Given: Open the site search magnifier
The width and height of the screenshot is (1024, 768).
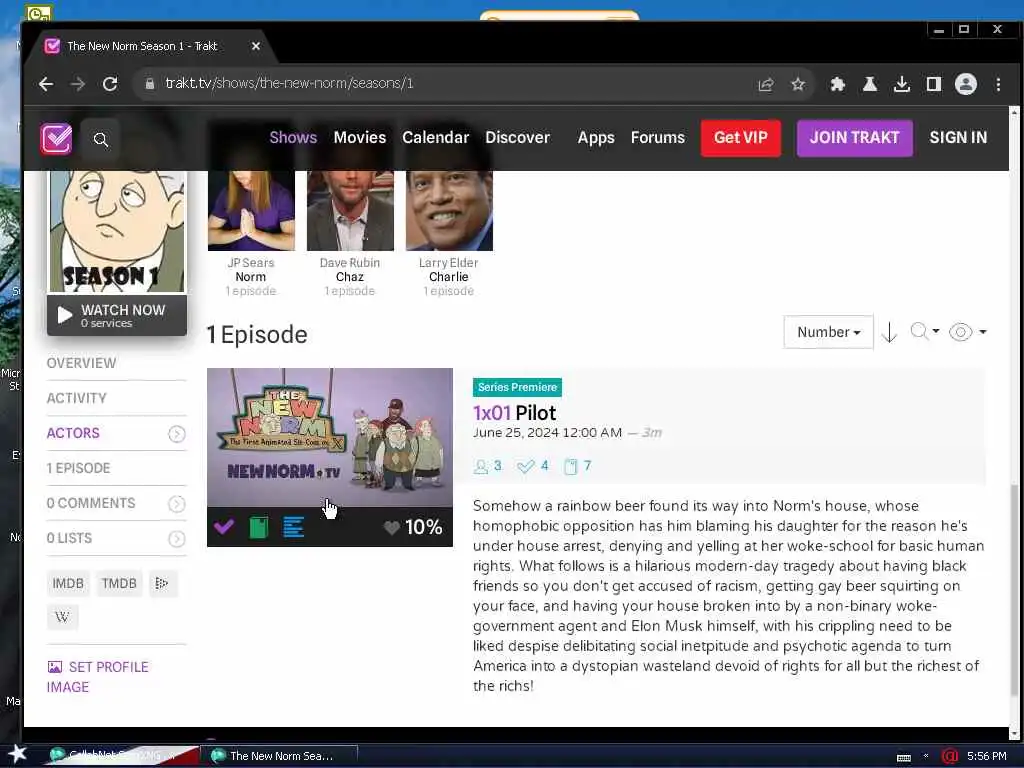Looking at the screenshot, I should [101, 139].
